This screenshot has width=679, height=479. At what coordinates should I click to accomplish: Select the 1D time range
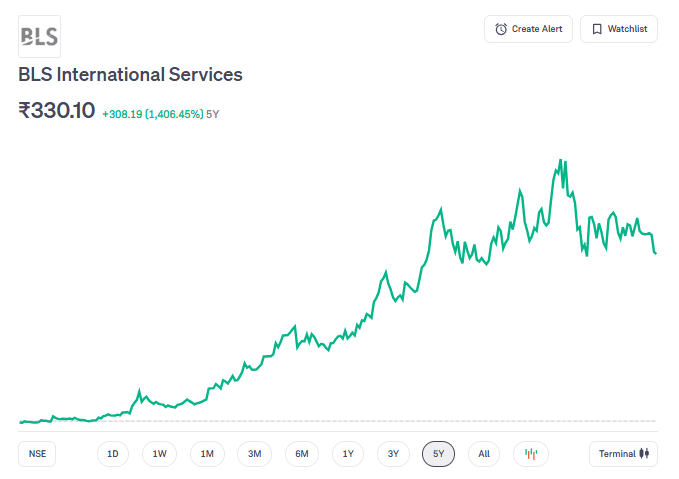113,454
